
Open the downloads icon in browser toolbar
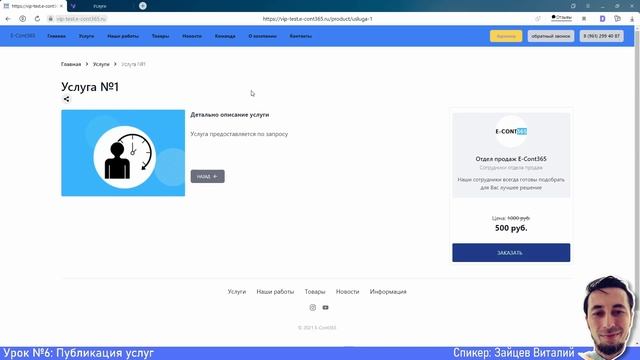tap(632, 19)
